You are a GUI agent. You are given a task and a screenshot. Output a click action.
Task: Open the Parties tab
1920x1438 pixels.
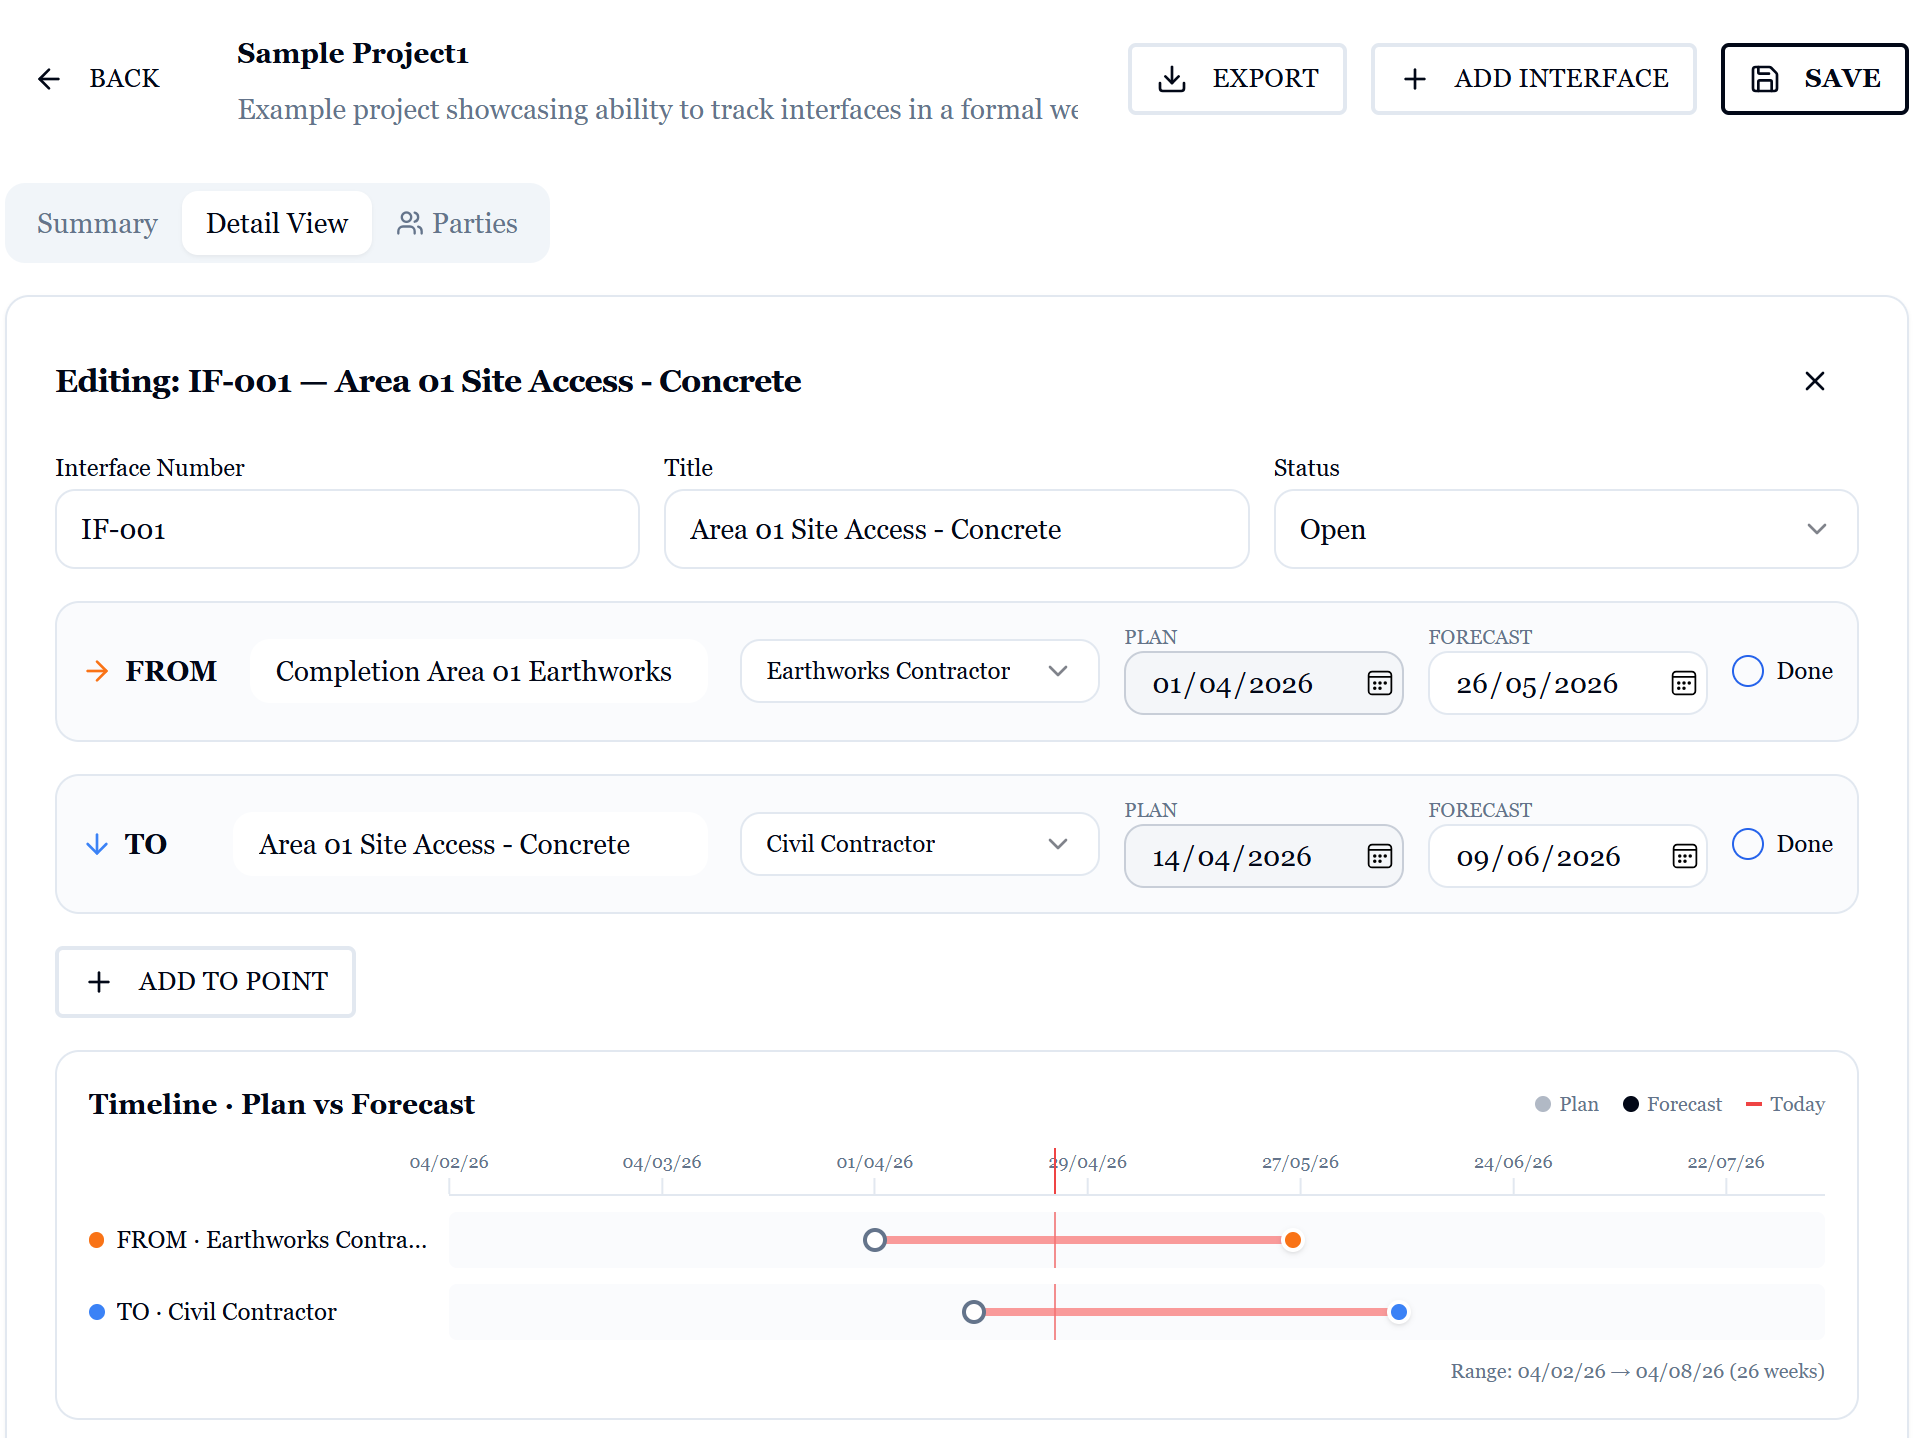tap(457, 223)
